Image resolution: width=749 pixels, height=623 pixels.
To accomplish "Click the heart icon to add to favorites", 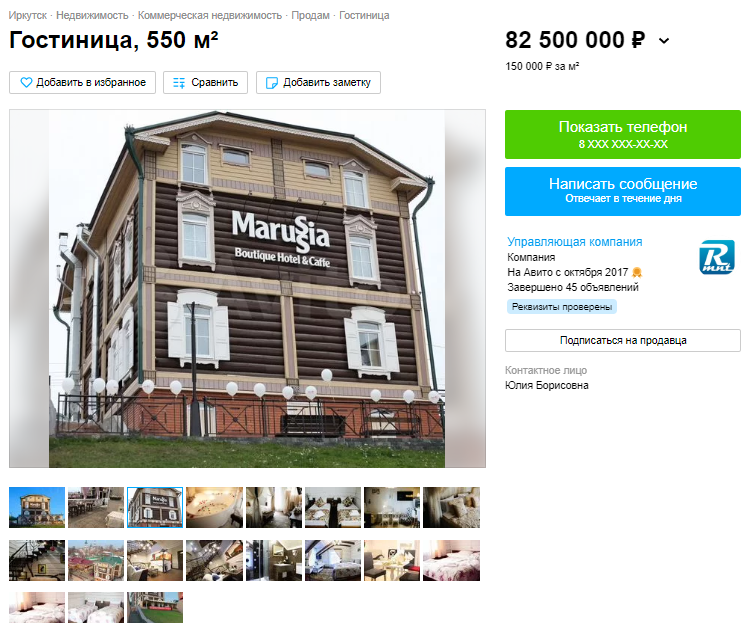I will 26,83.
